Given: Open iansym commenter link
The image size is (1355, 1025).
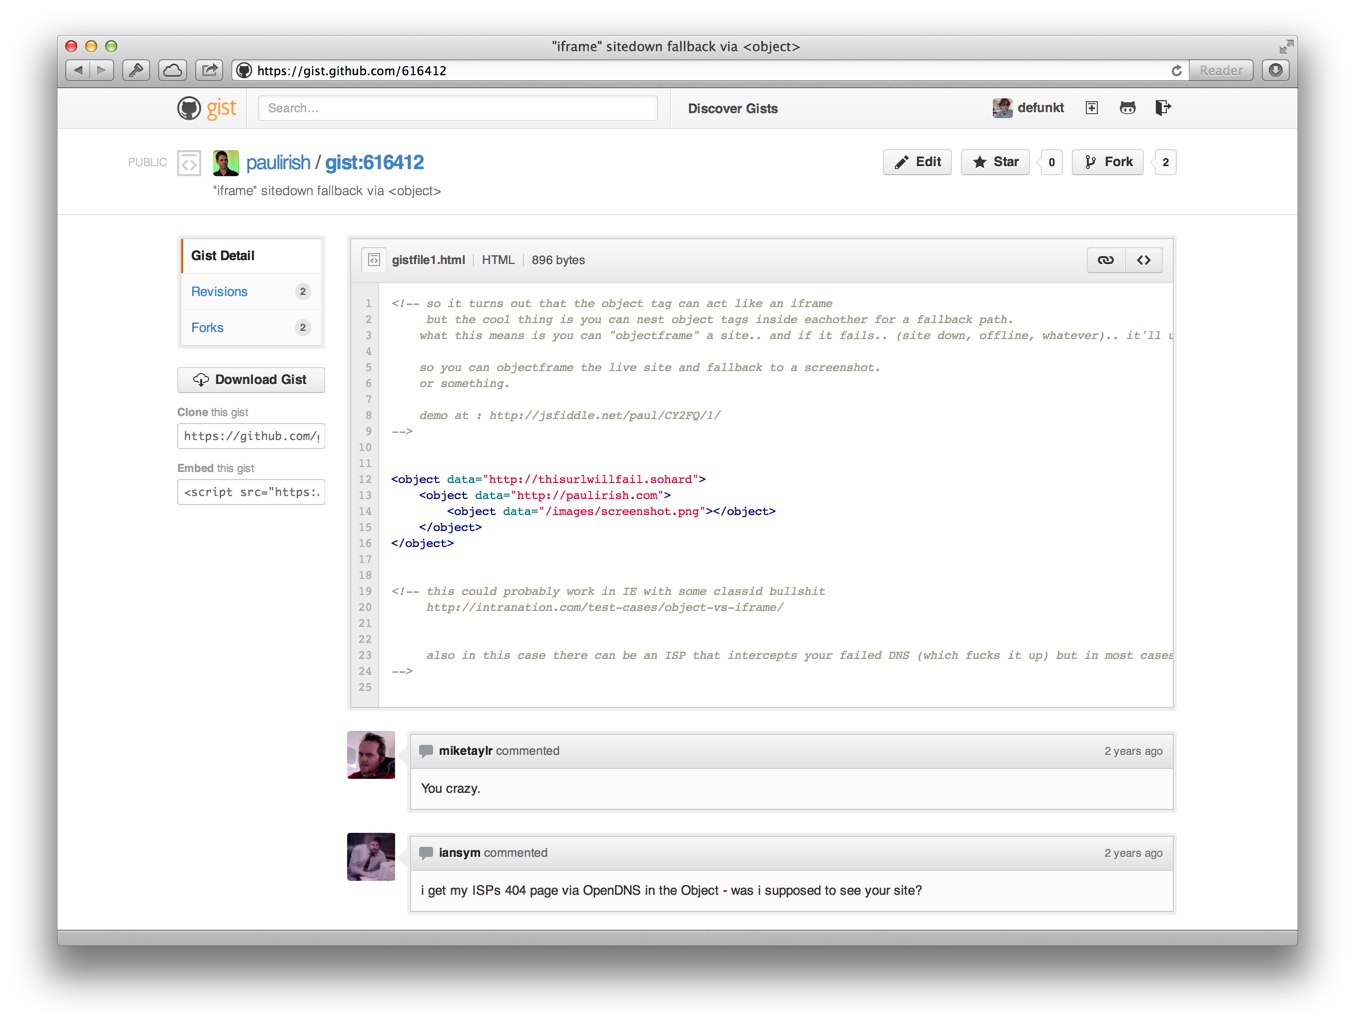Looking at the screenshot, I should pyautogui.click(x=459, y=853).
